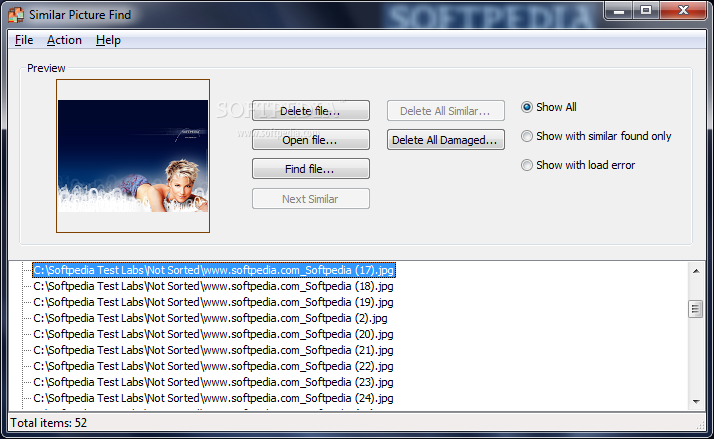Click the Next Similar button
Screen dimensions: 714x439
(311, 199)
